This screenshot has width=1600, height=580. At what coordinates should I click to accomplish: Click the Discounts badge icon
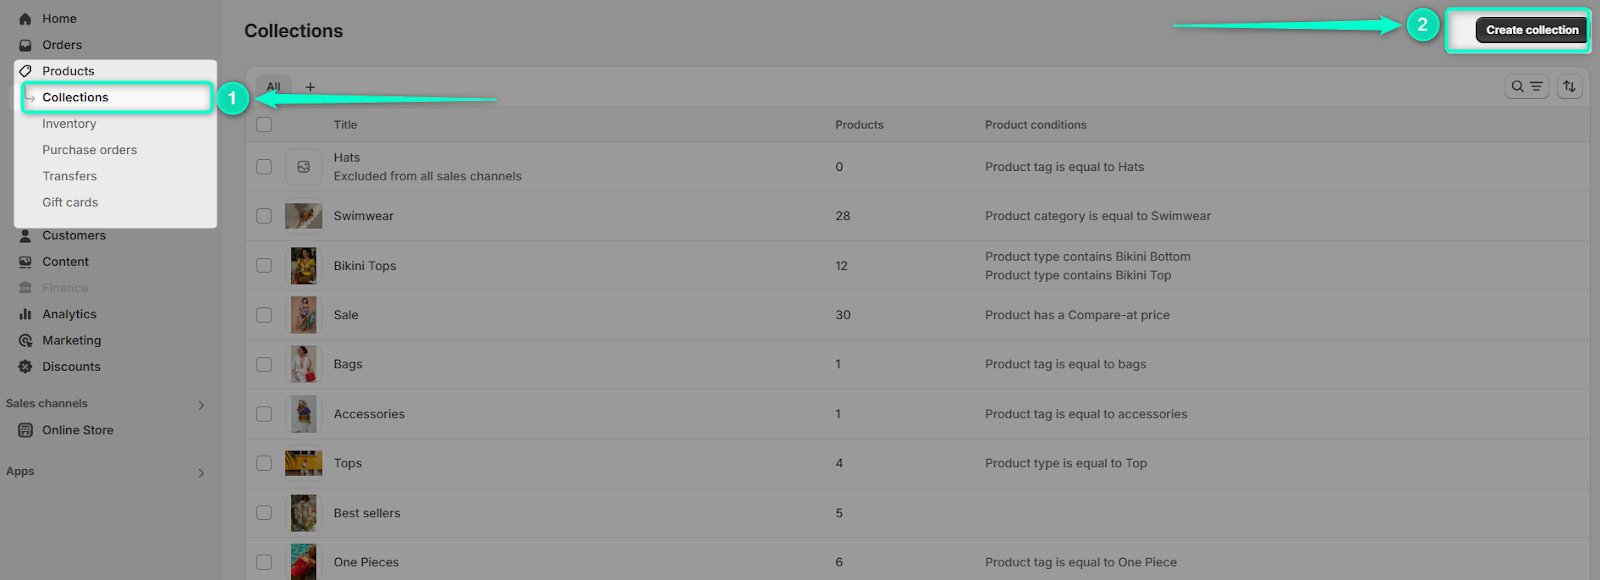click(x=25, y=367)
